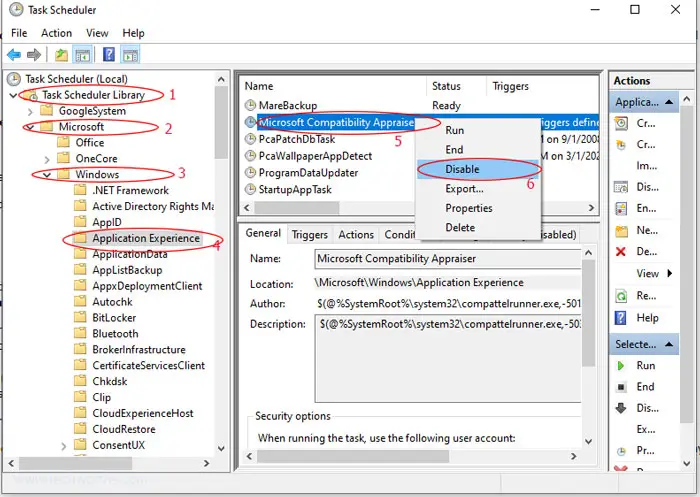This screenshot has width=700, height=497.
Task: Select the Application Experience folder
Action: [x=146, y=238]
